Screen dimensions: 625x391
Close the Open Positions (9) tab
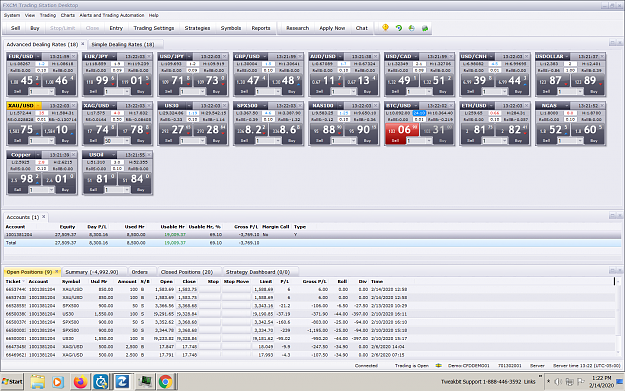pyautogui.click(x=57, y=271)
